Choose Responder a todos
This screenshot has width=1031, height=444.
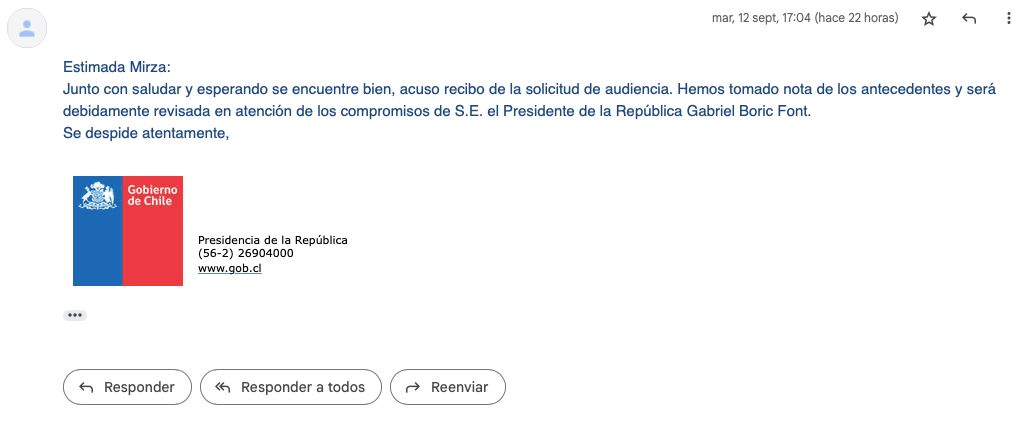pyautogui.click(x=290, y=387)
